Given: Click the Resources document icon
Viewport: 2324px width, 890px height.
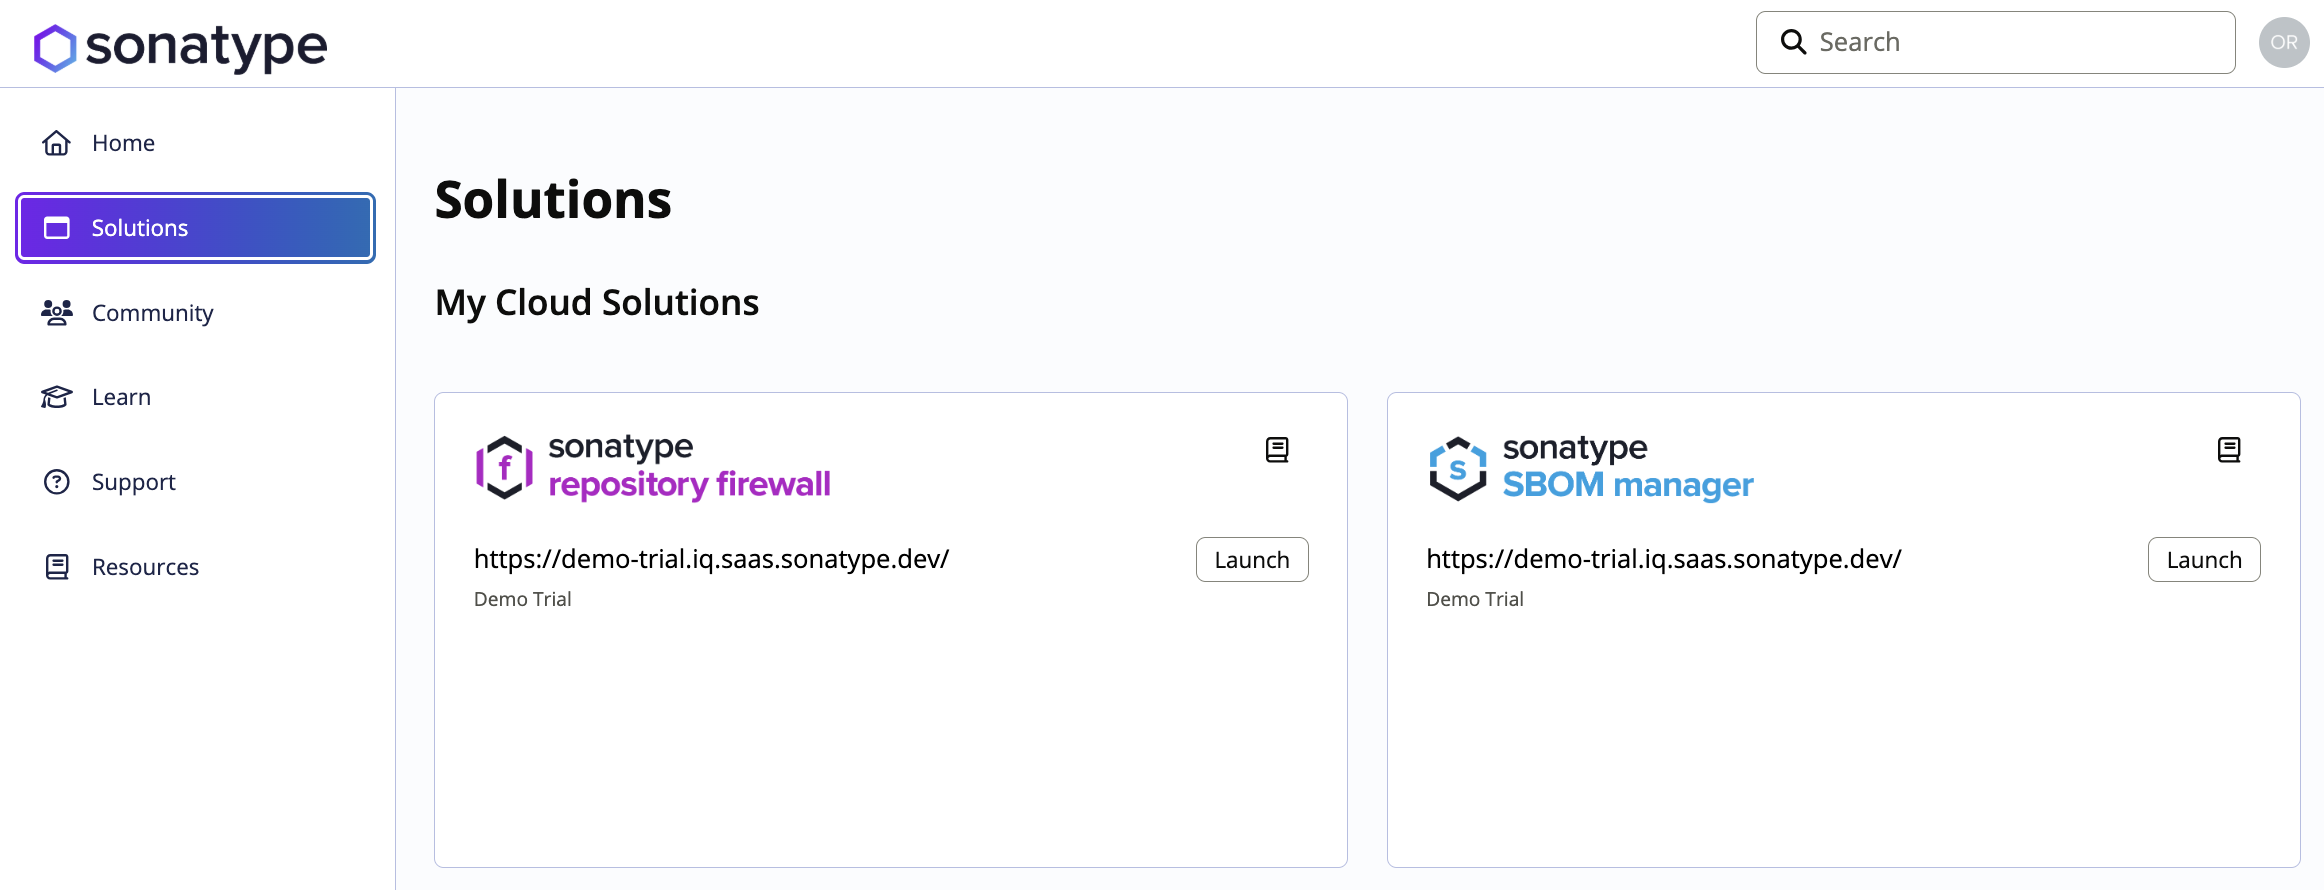Looking at the screenshot, I should coord(57,567).
